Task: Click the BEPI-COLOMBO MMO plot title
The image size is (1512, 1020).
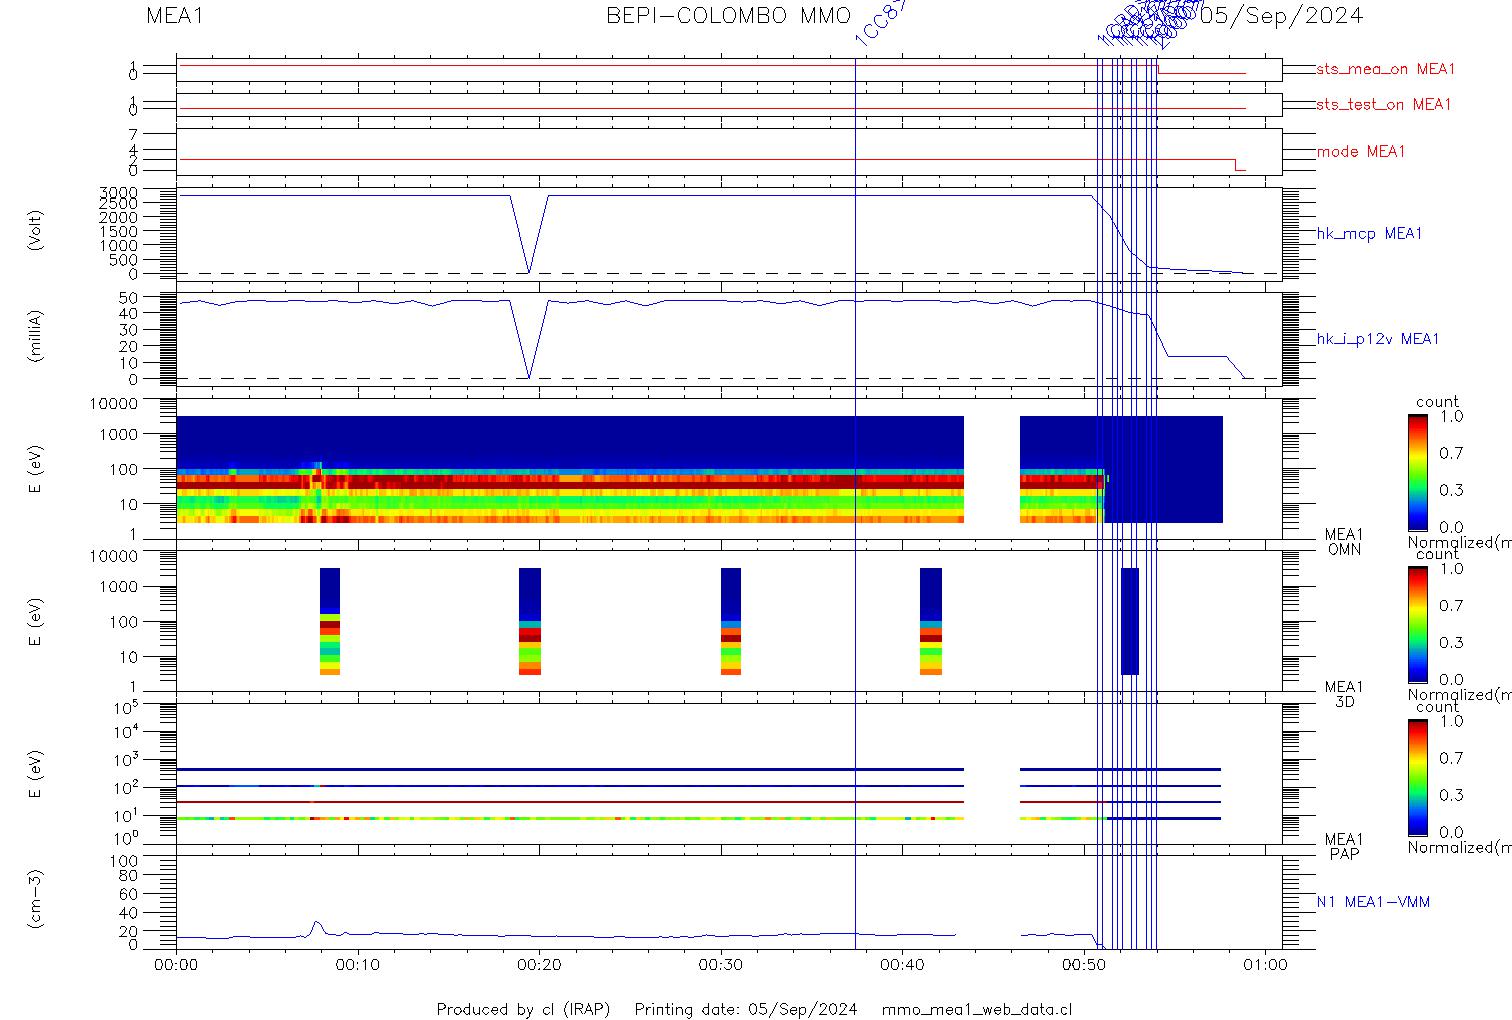Action: (729, 16)
